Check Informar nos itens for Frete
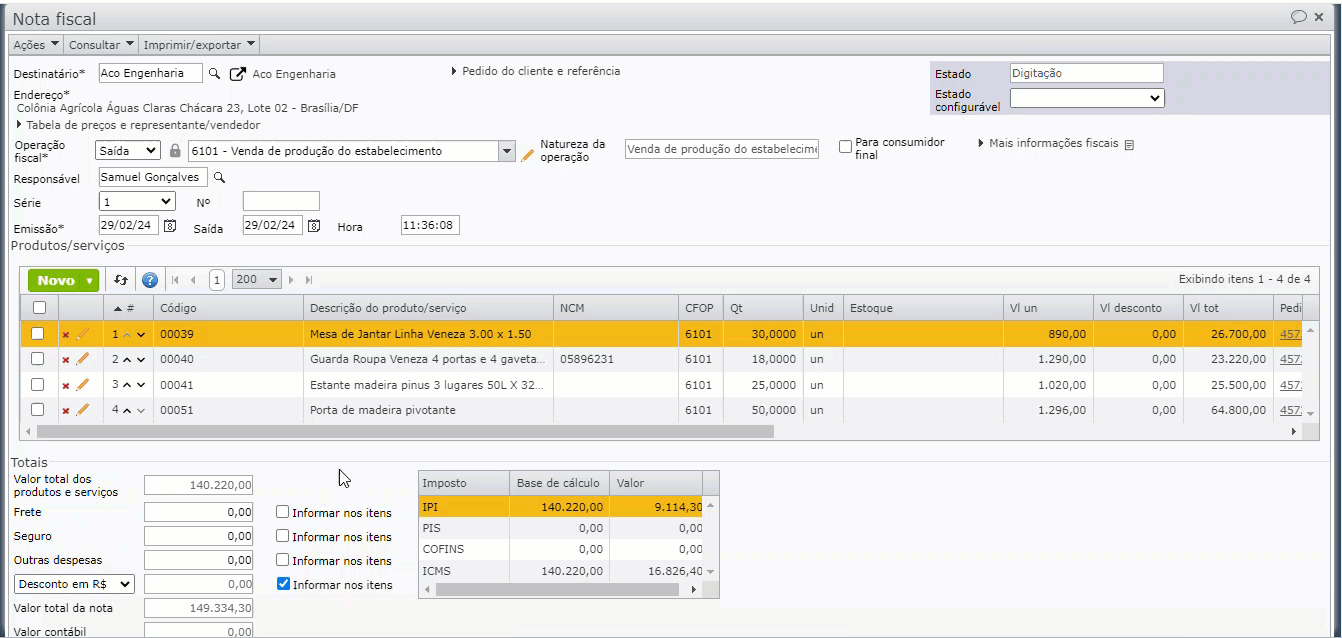Viewport: 1342px width, 638px height. 284,512
